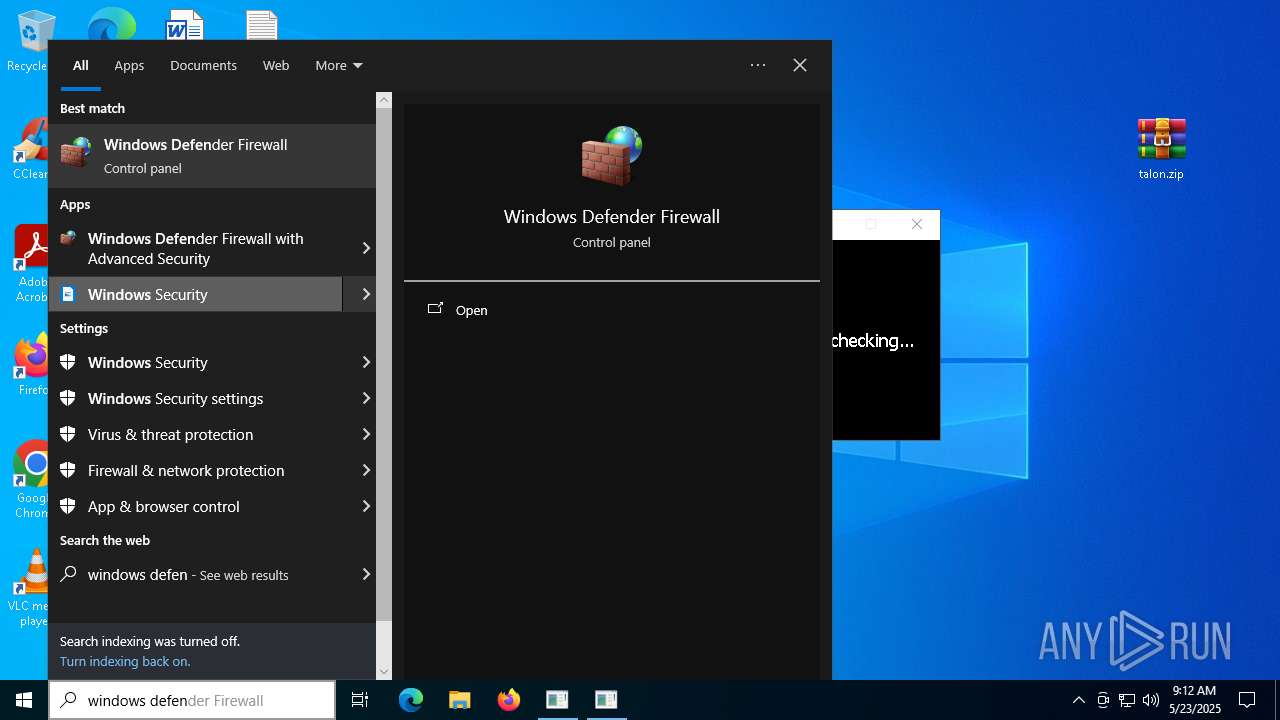This screenshot has height=720, width=1280.
Task: Click the network icon in system tray
Action: 1127,700
